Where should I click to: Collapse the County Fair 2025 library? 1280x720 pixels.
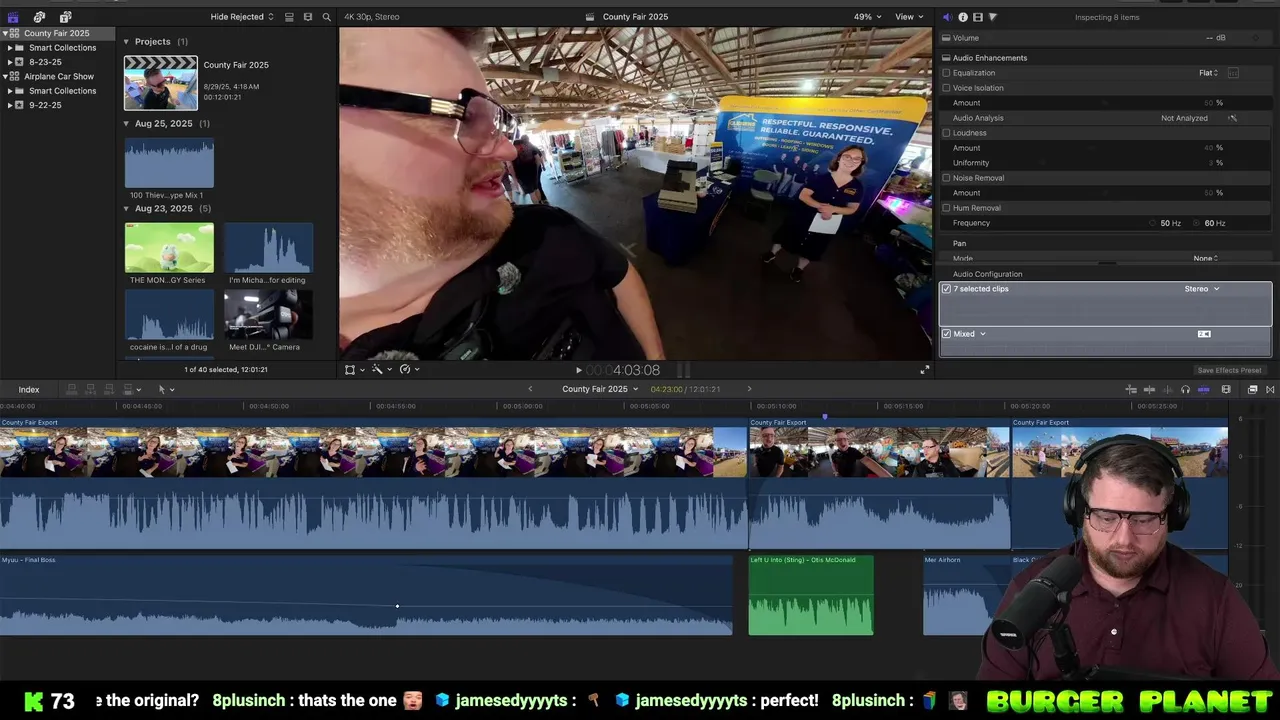click(6, 33)
